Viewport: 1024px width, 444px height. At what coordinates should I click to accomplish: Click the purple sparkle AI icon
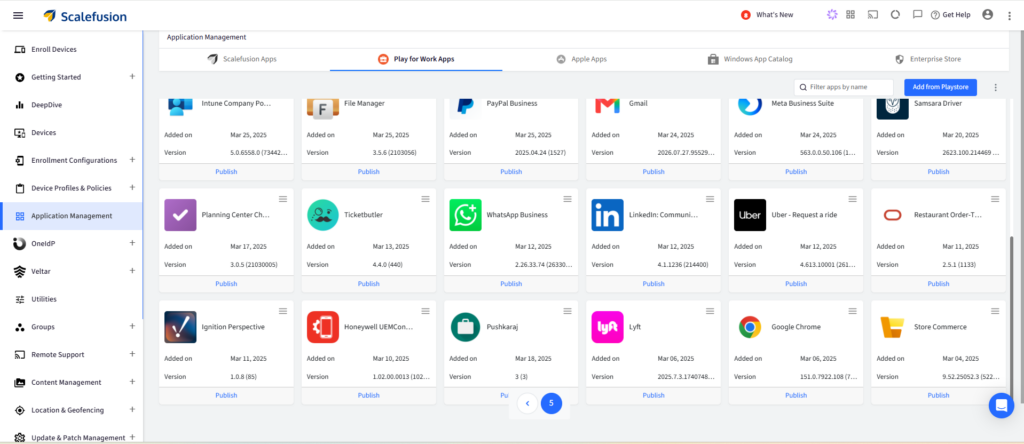pyautogui.click(x=831, y=14)
